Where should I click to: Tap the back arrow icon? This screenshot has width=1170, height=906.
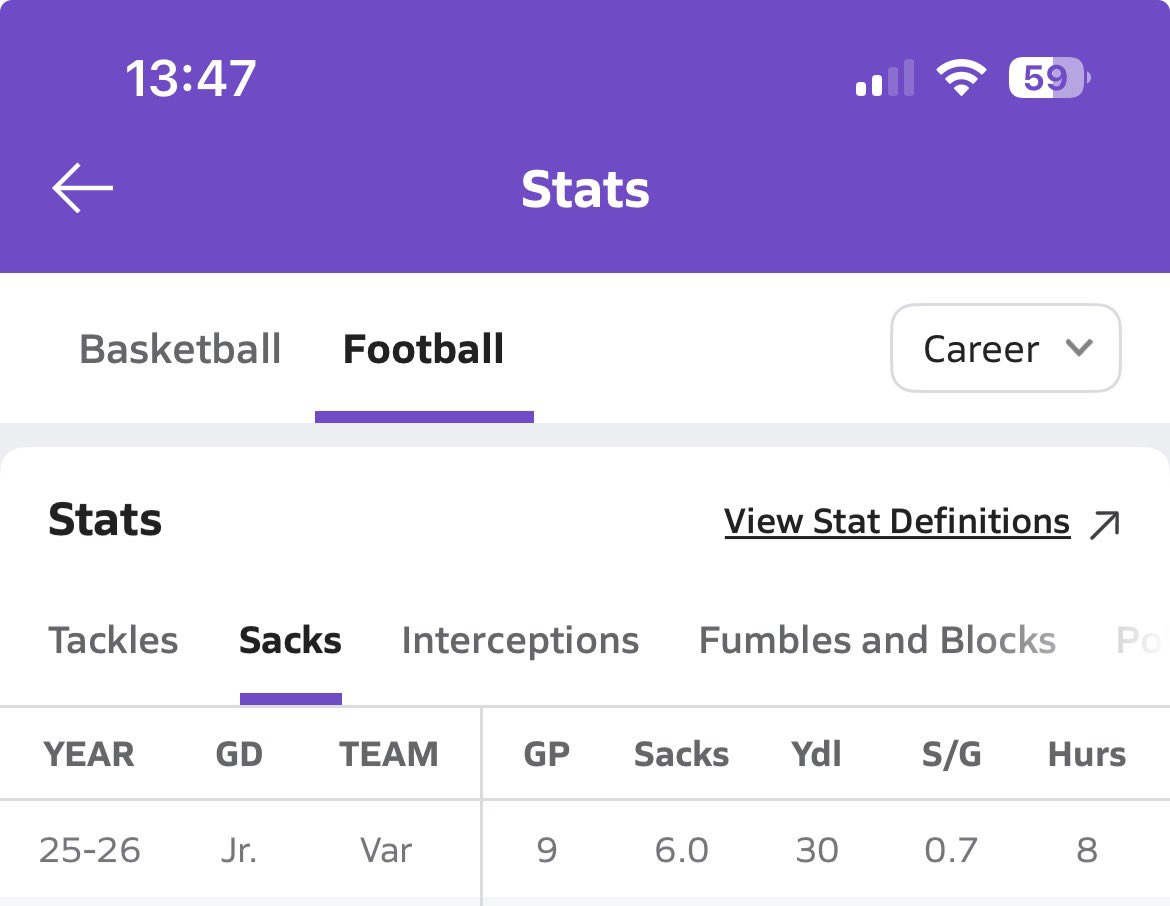click(x=82, y=188)
